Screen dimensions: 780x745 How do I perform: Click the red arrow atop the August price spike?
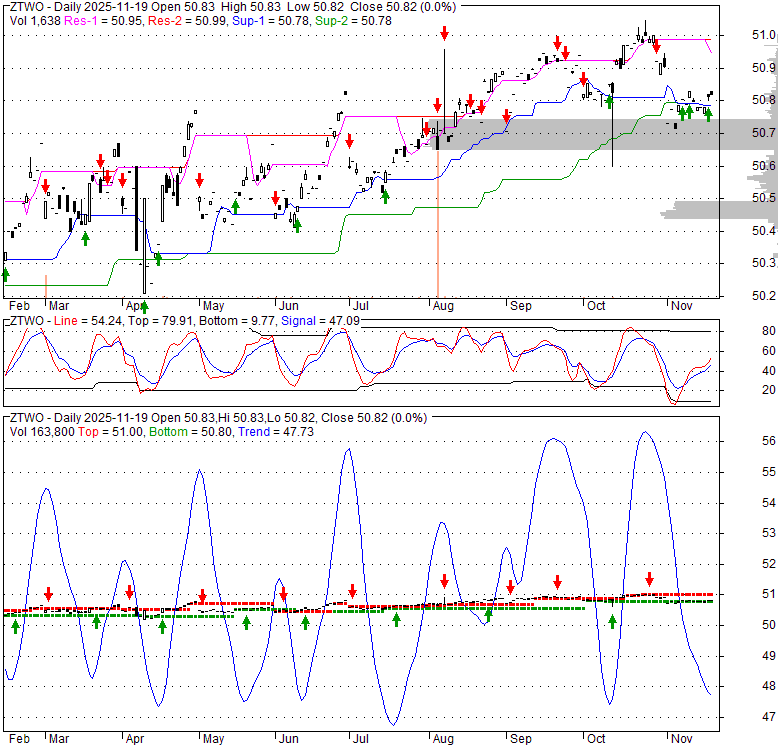click(x=444, y=35)
